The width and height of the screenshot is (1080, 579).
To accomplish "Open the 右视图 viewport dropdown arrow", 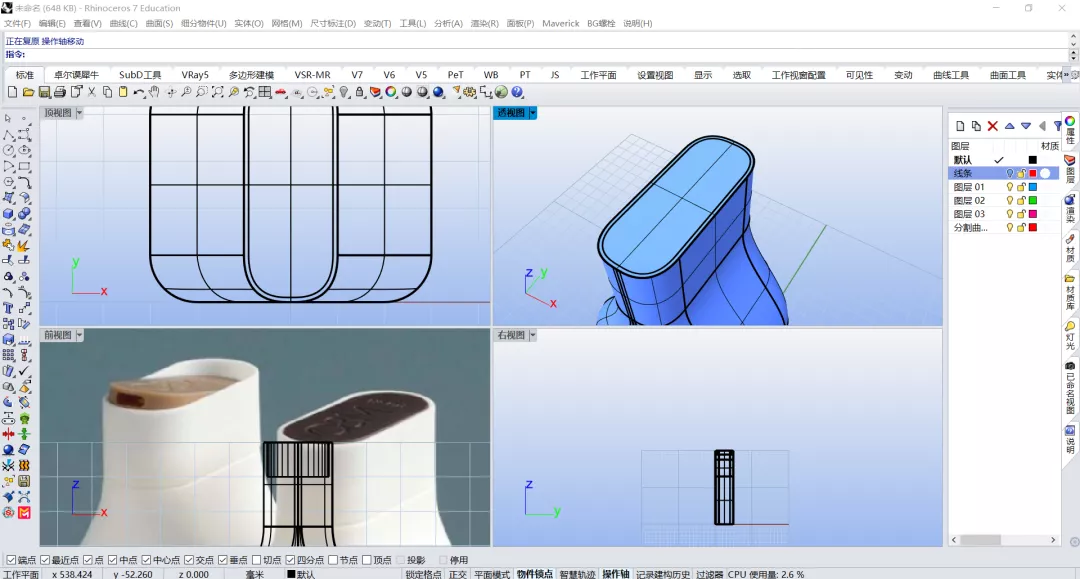I will (x=532, y=335).
